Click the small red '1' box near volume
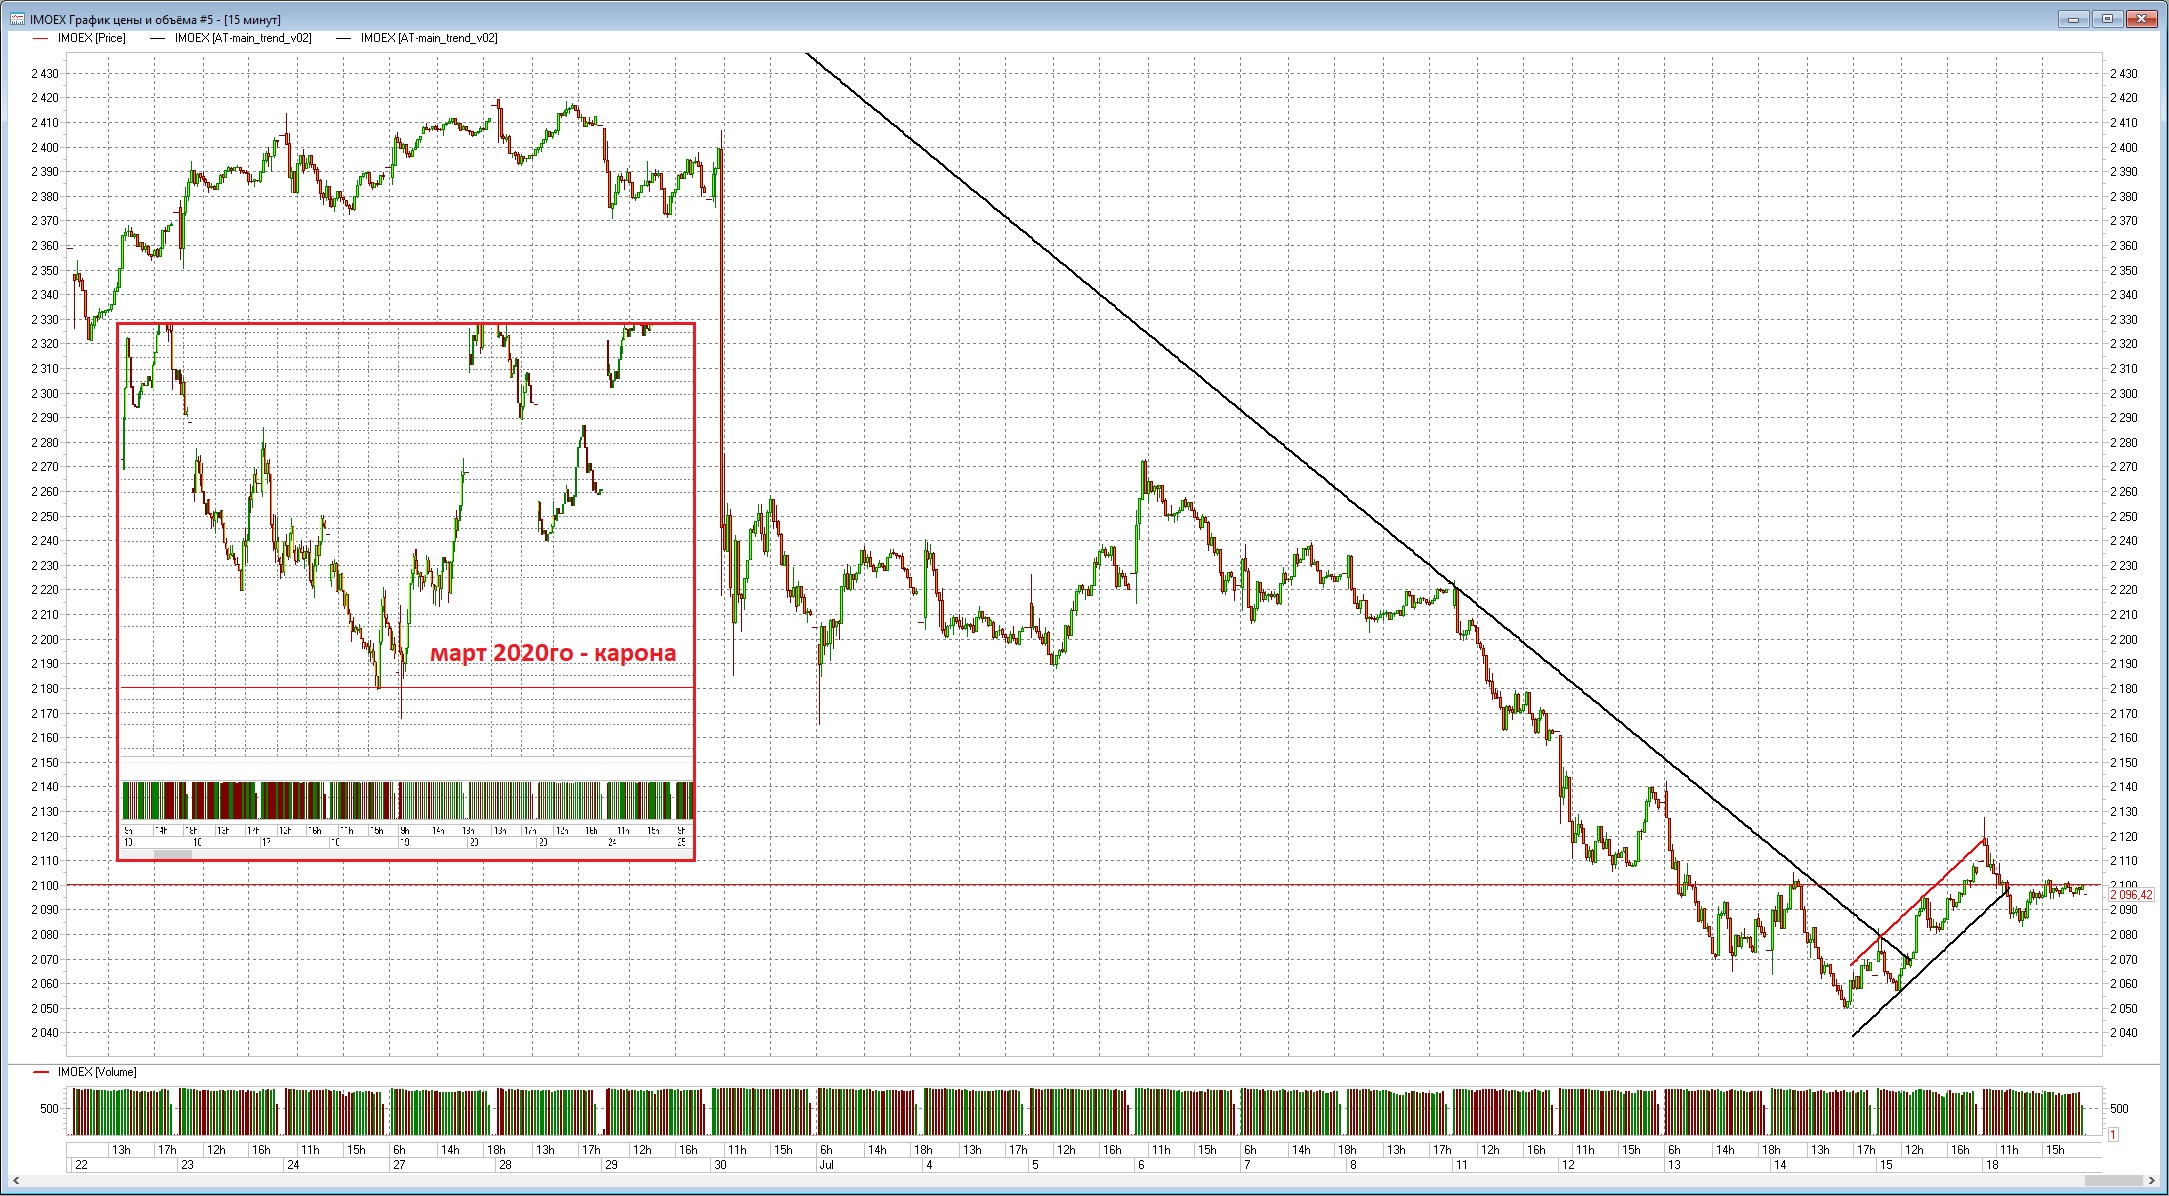The height and width of the screenshot is (1196, 2169). click(2113, 1134)
